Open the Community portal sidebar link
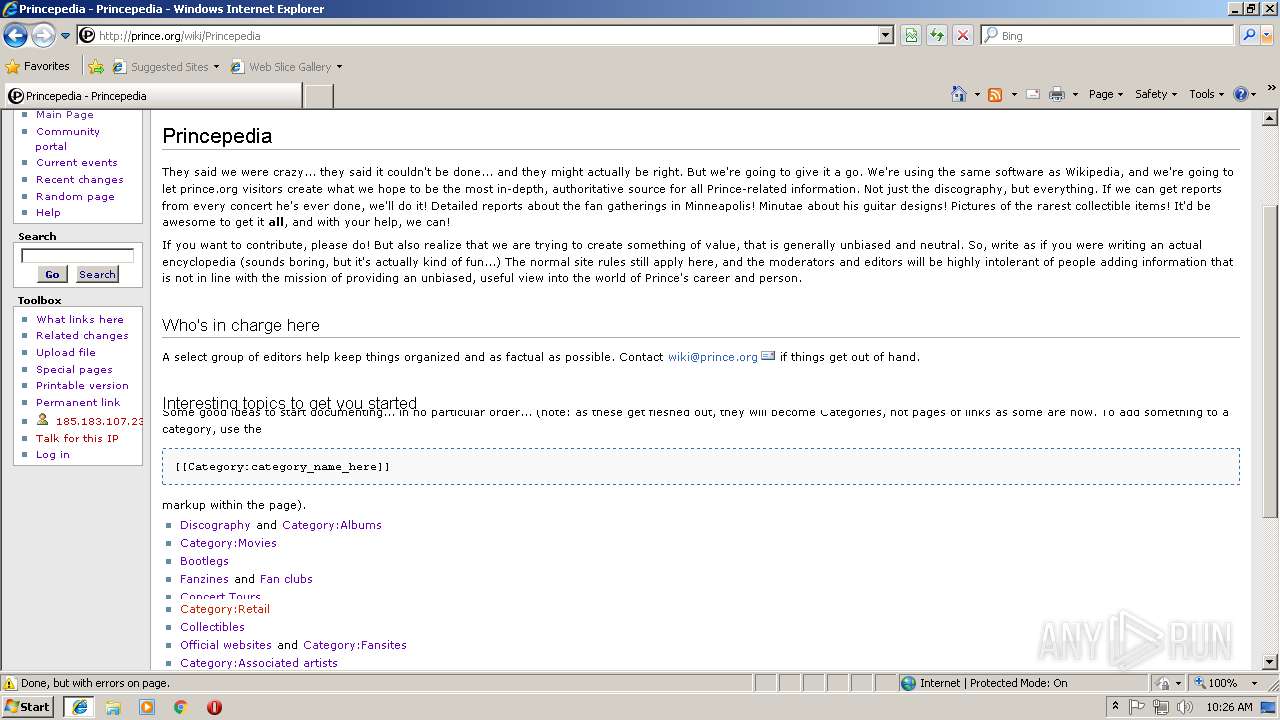This screenshot has height=720, width=1280. click(x=67, y=139)
